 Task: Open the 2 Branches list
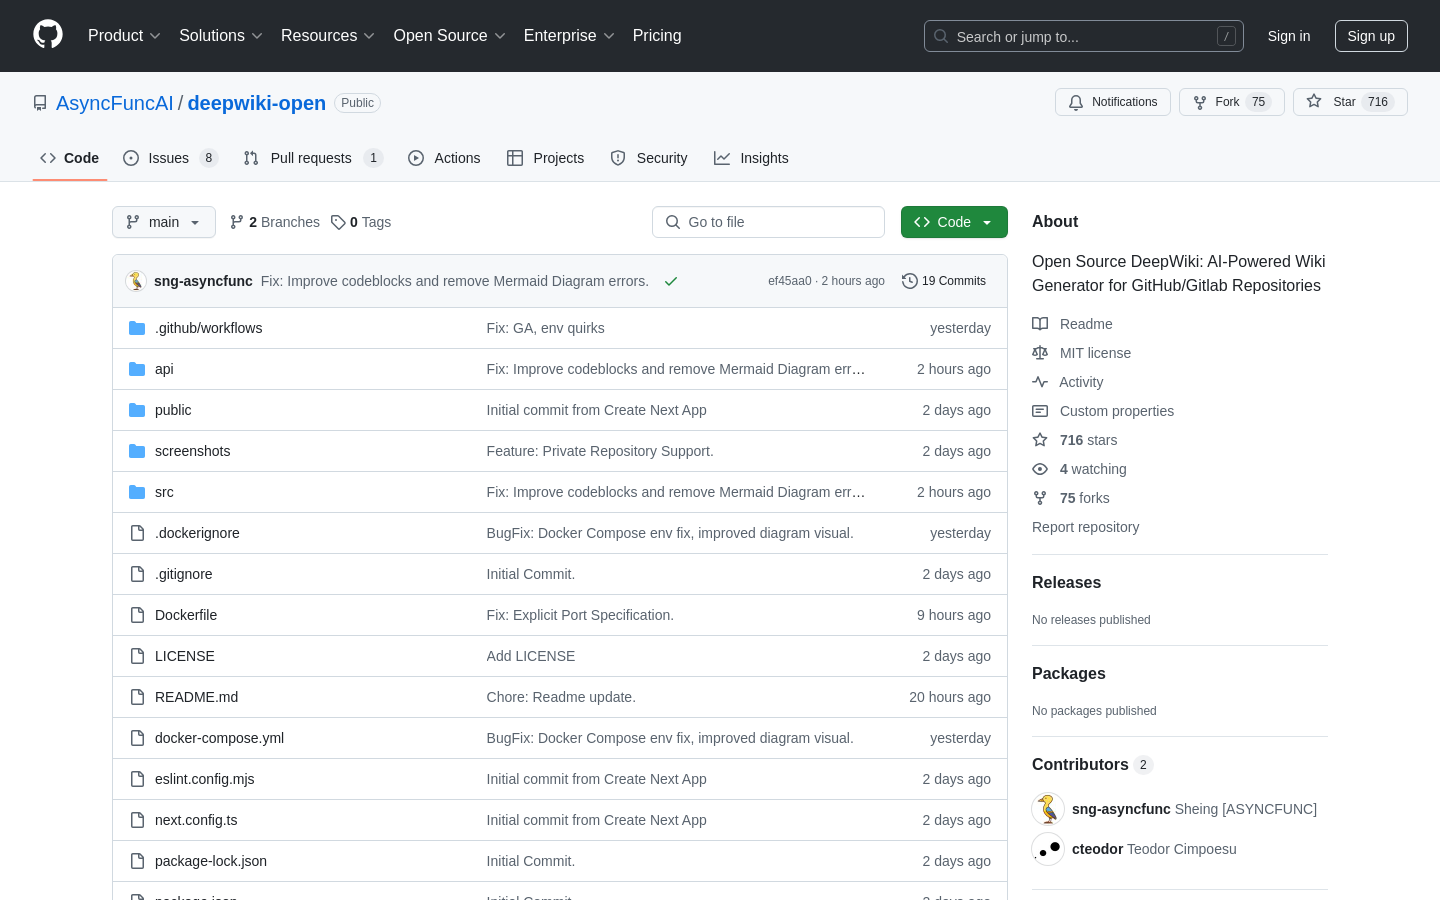[x=275, y=222]
